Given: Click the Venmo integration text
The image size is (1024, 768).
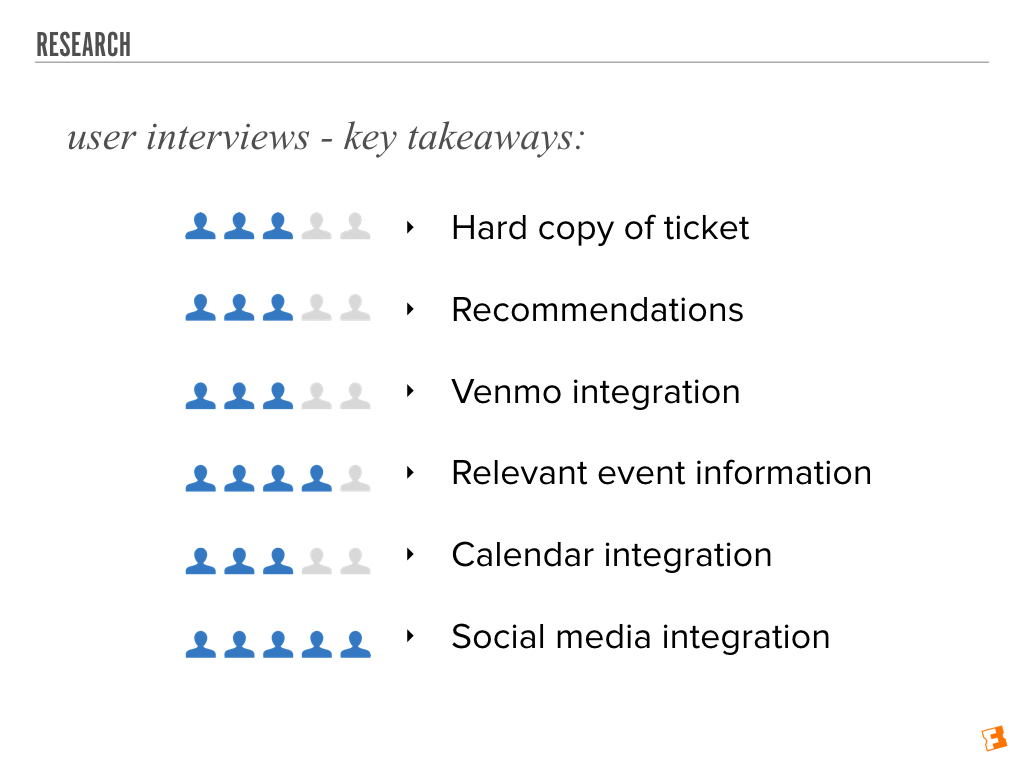Looking at the screenshot, I should tap(596, 392).
